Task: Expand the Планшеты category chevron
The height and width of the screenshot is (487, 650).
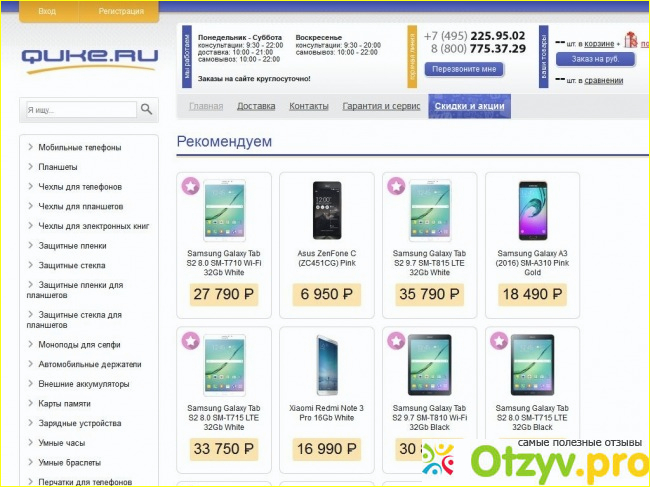Action: click(30, 166)
